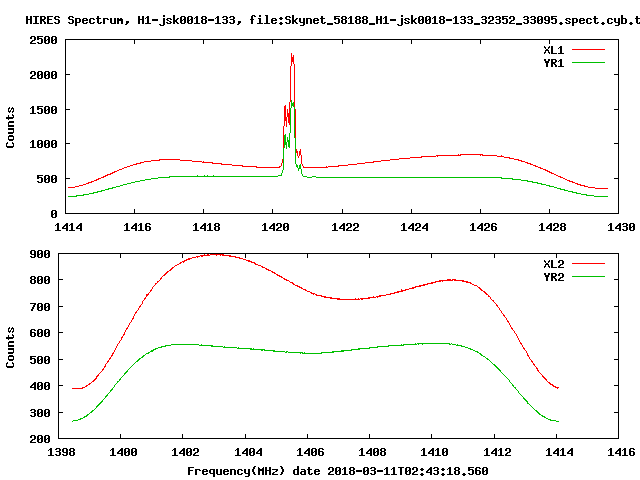Click the XL1 legend label
640x480 pixels.
tap(553, 50)
